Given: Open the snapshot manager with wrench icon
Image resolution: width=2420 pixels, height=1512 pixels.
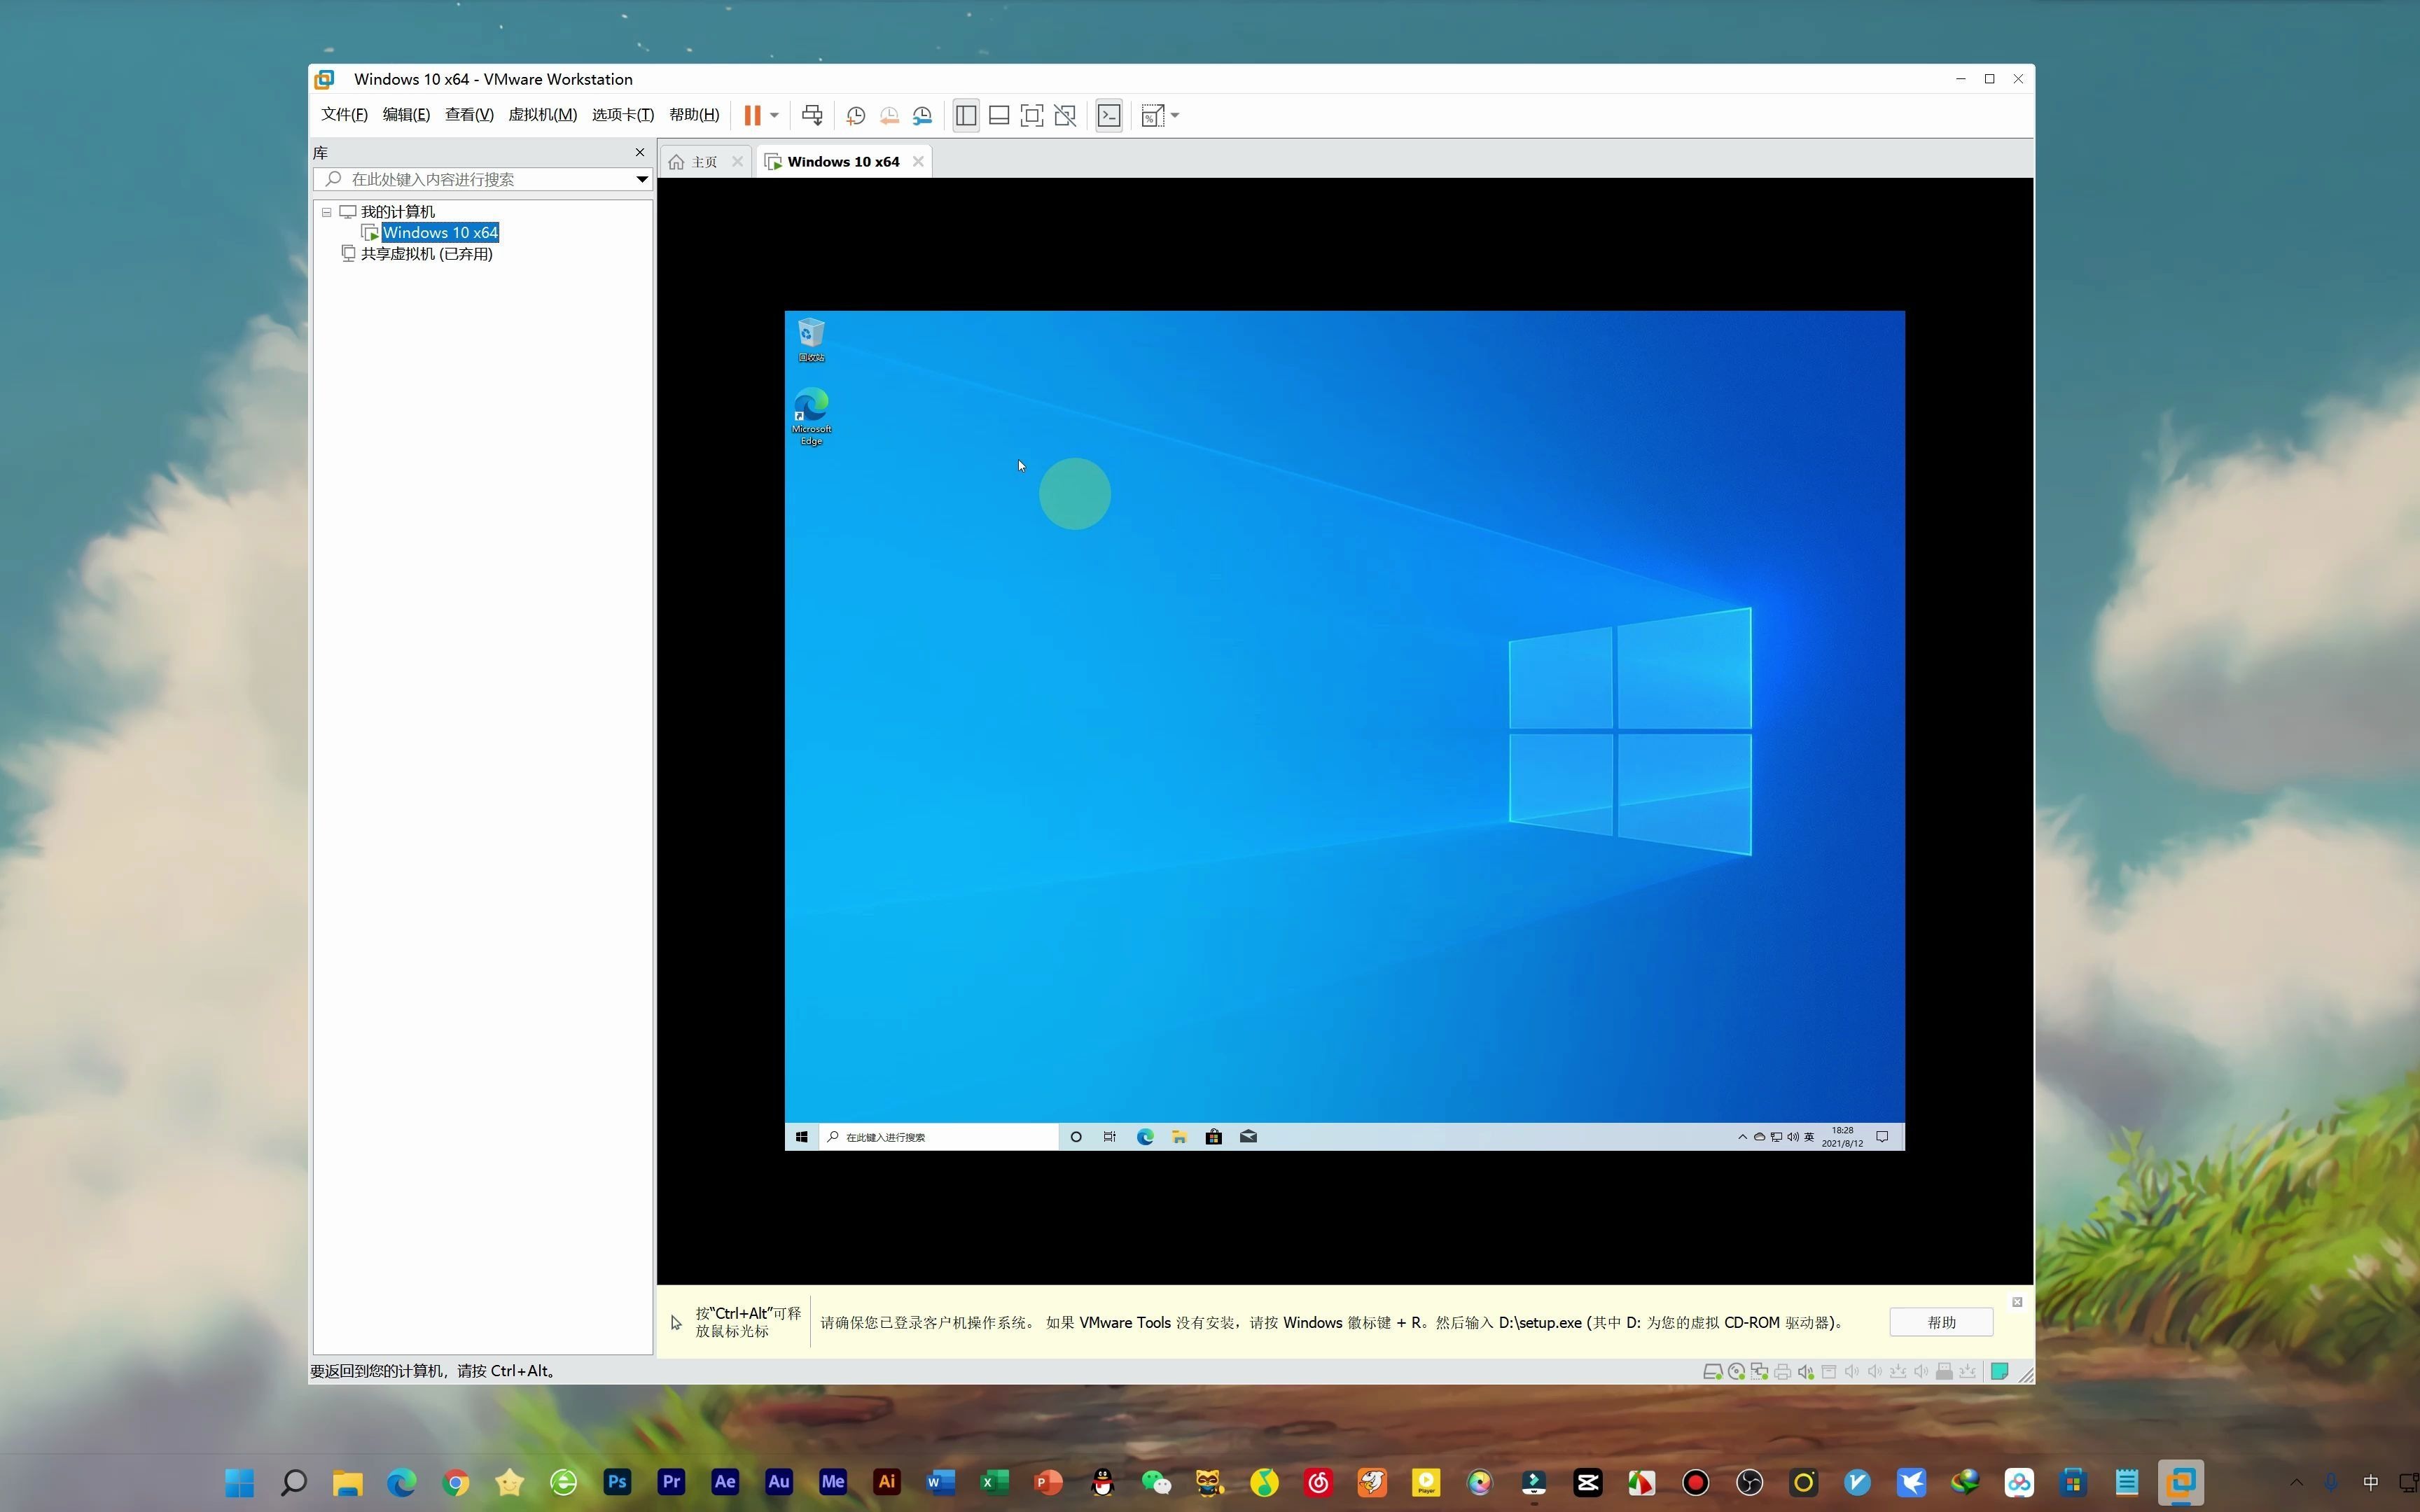Looking at the screenshot, I should point(922,116).
